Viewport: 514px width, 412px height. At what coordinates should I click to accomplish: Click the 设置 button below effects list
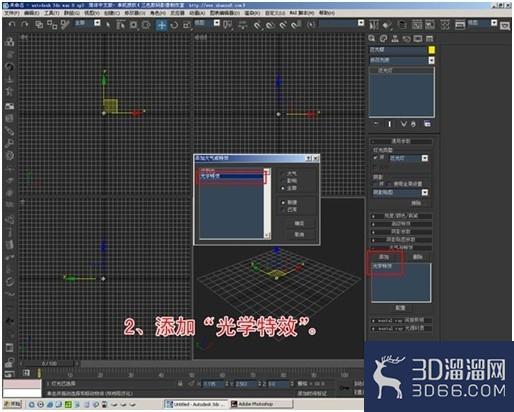400,307
